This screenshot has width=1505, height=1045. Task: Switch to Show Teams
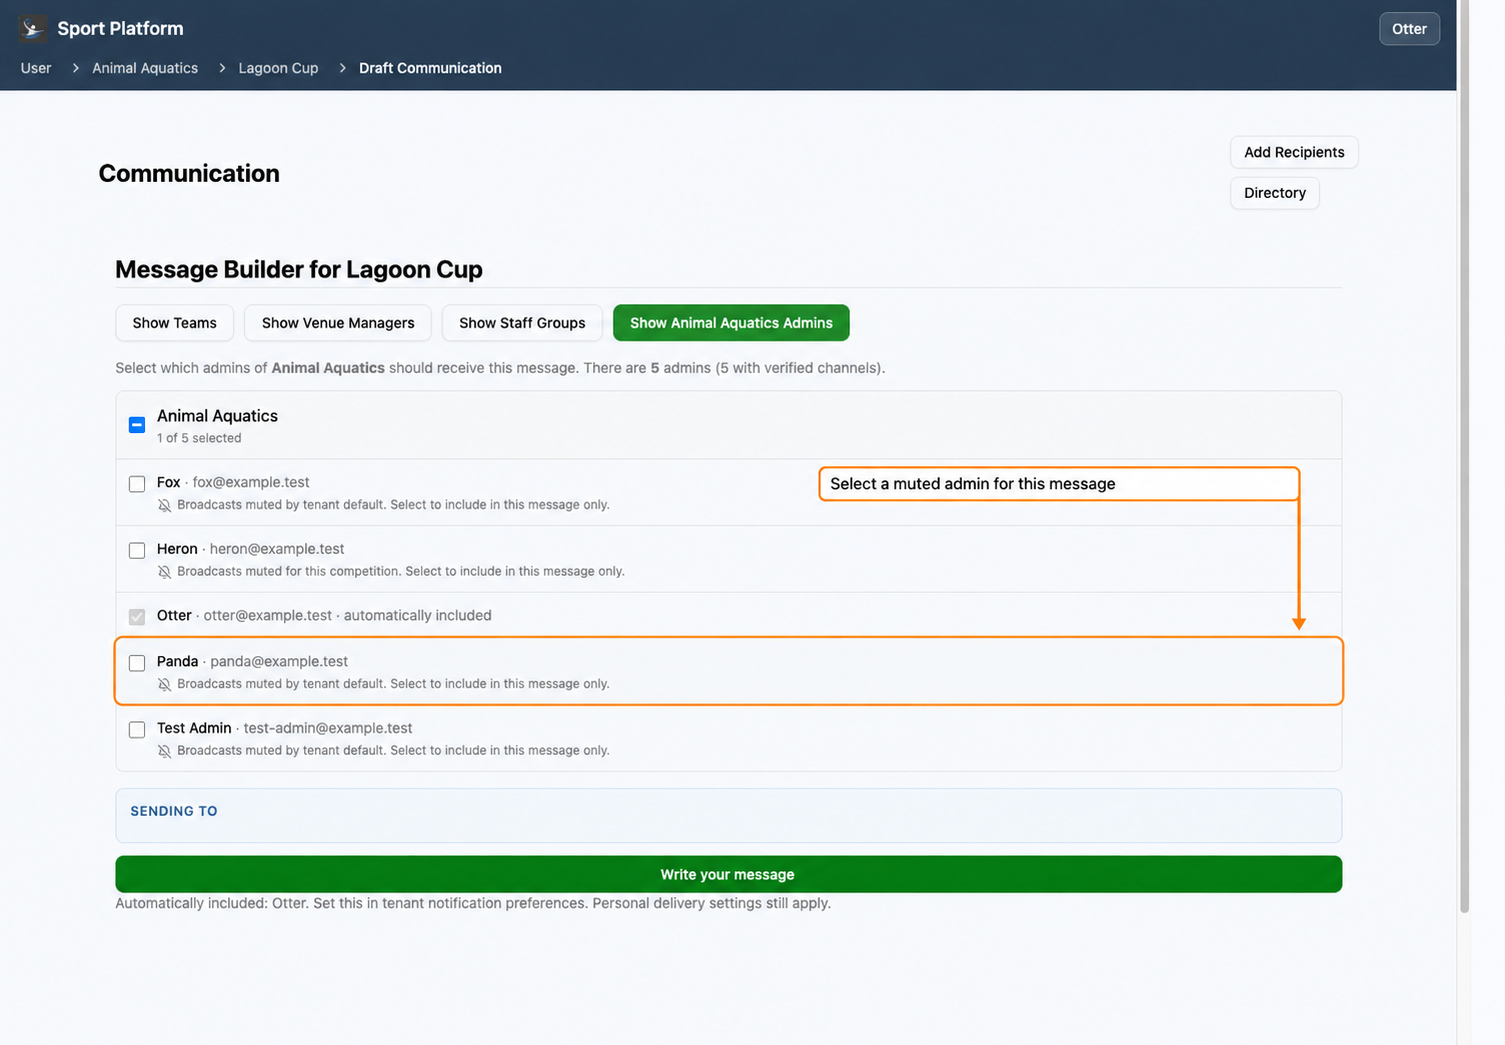tap(174, 323)
